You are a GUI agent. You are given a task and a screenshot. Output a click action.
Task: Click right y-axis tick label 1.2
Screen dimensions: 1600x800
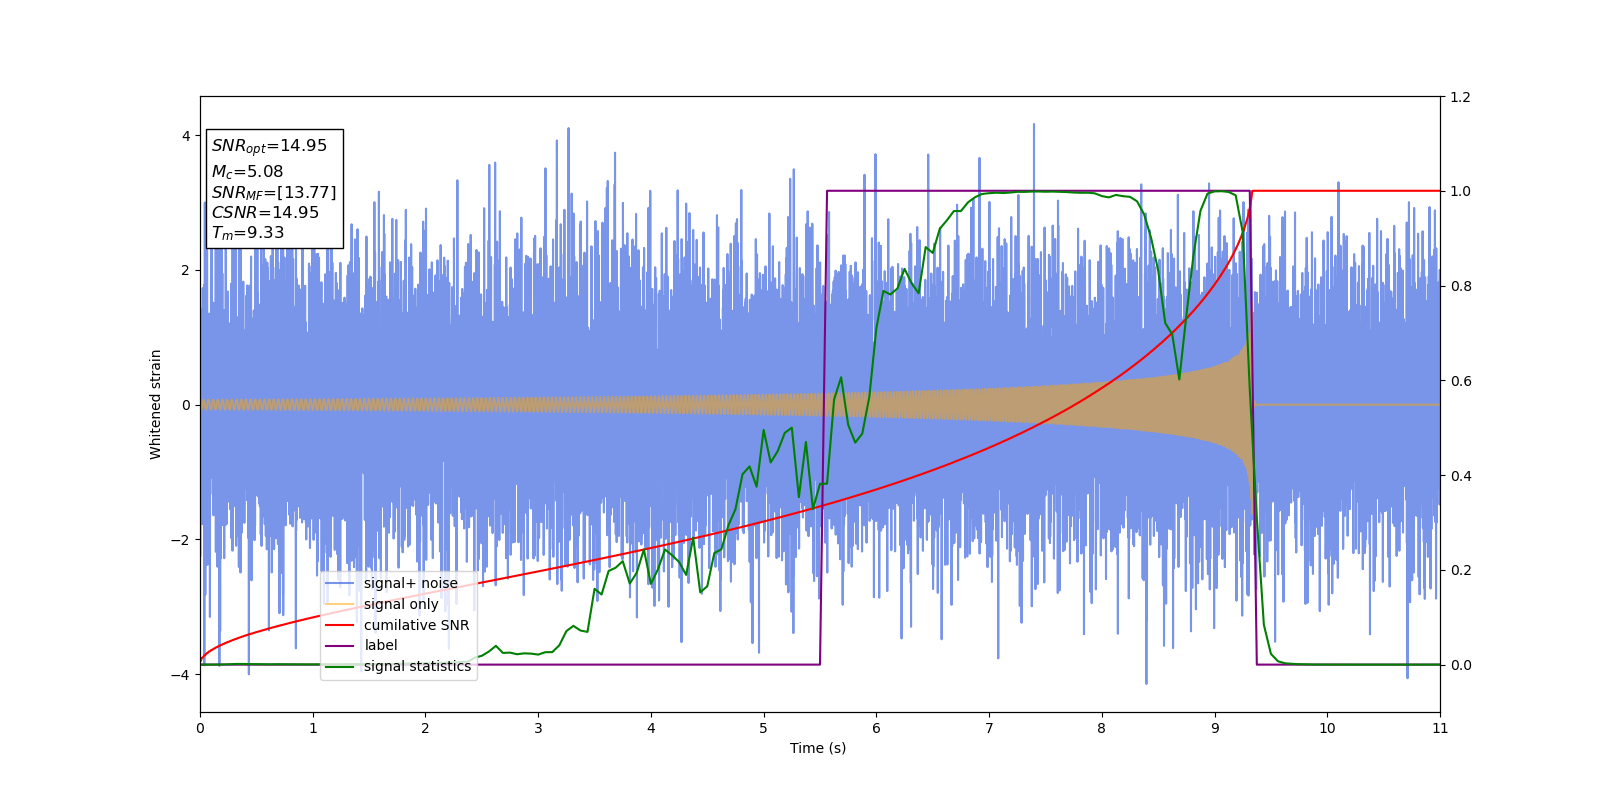click(1460, 97)
